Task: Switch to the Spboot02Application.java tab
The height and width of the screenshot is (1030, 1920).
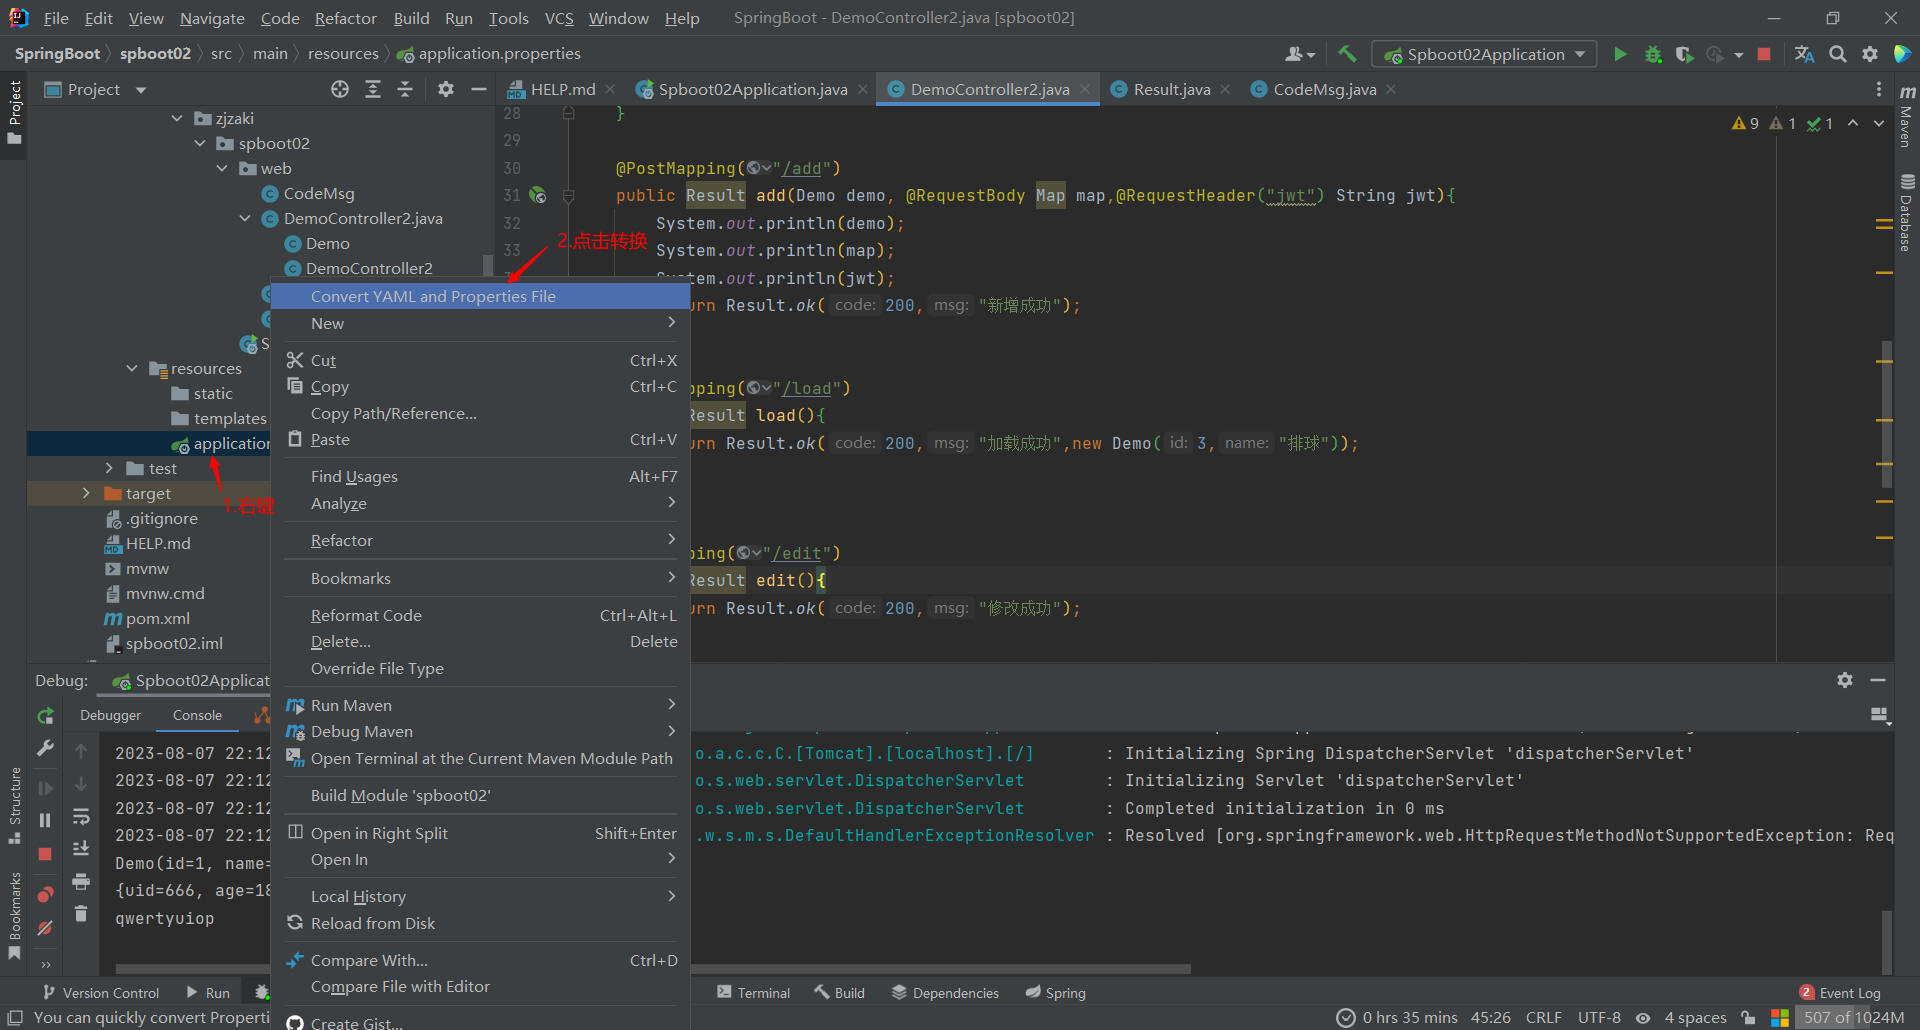Action: point(752,89)
